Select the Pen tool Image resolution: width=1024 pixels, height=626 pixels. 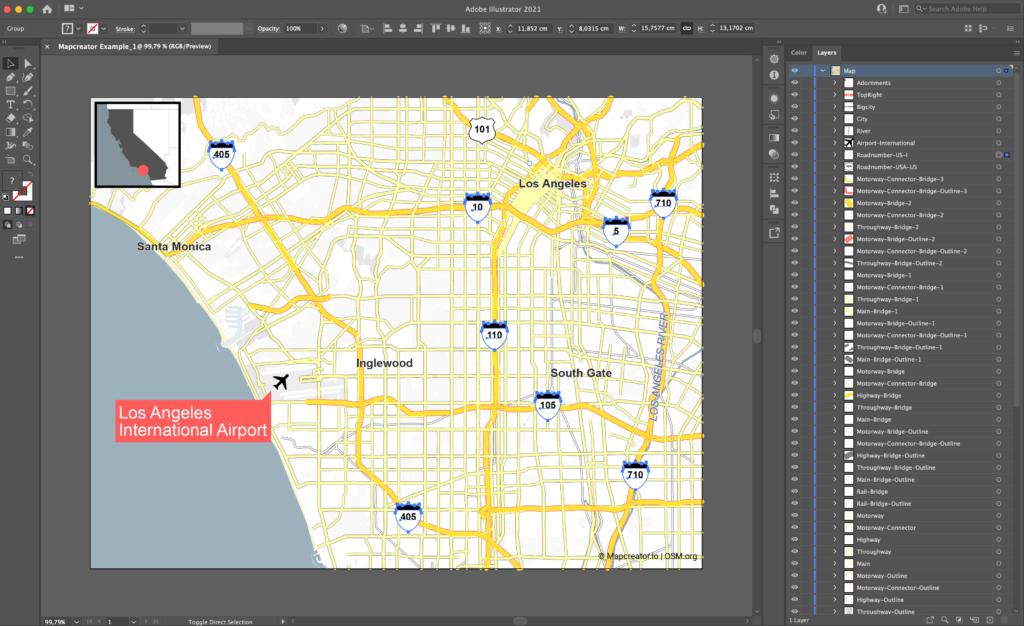[10, 77]
